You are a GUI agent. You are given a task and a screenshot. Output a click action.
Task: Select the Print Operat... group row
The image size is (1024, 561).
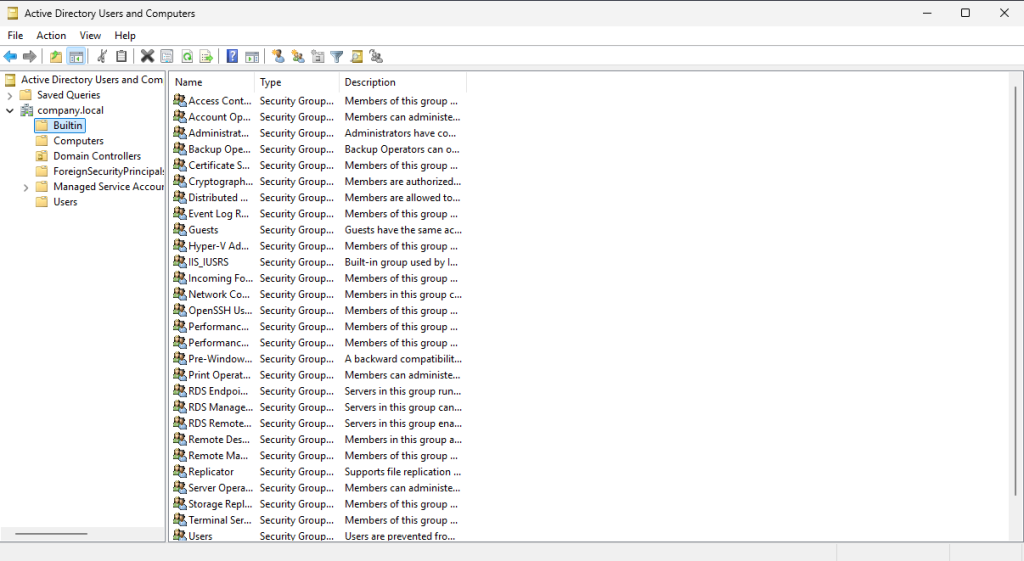click(317, 375)
